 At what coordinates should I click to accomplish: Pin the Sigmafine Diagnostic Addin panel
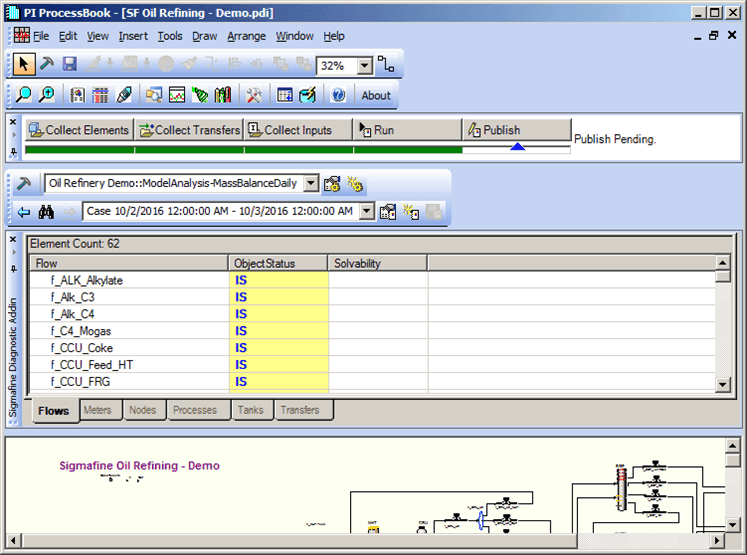pyautogui.click(x=13, y=269)
